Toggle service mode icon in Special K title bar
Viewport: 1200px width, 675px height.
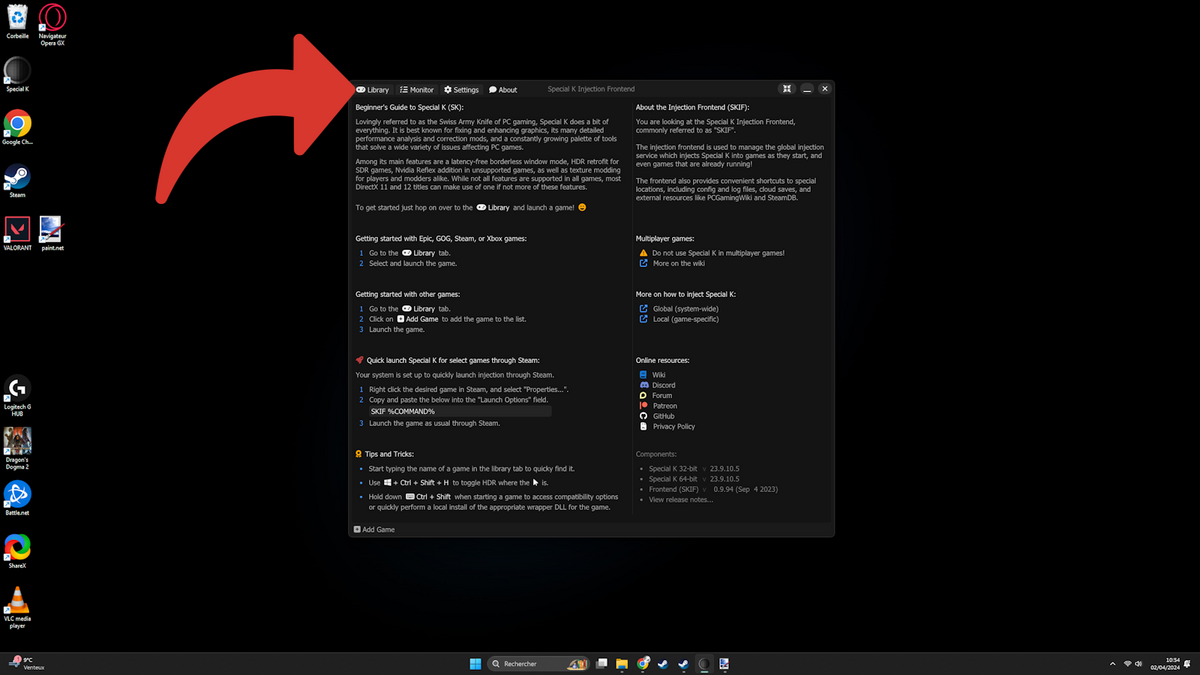(x=788, y=89)
